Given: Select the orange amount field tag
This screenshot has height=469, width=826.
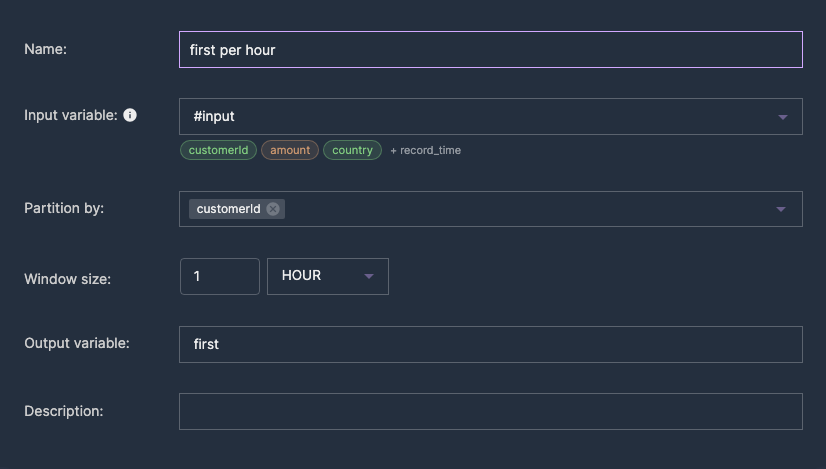Looking at the screenshot, I should point(290,150).
